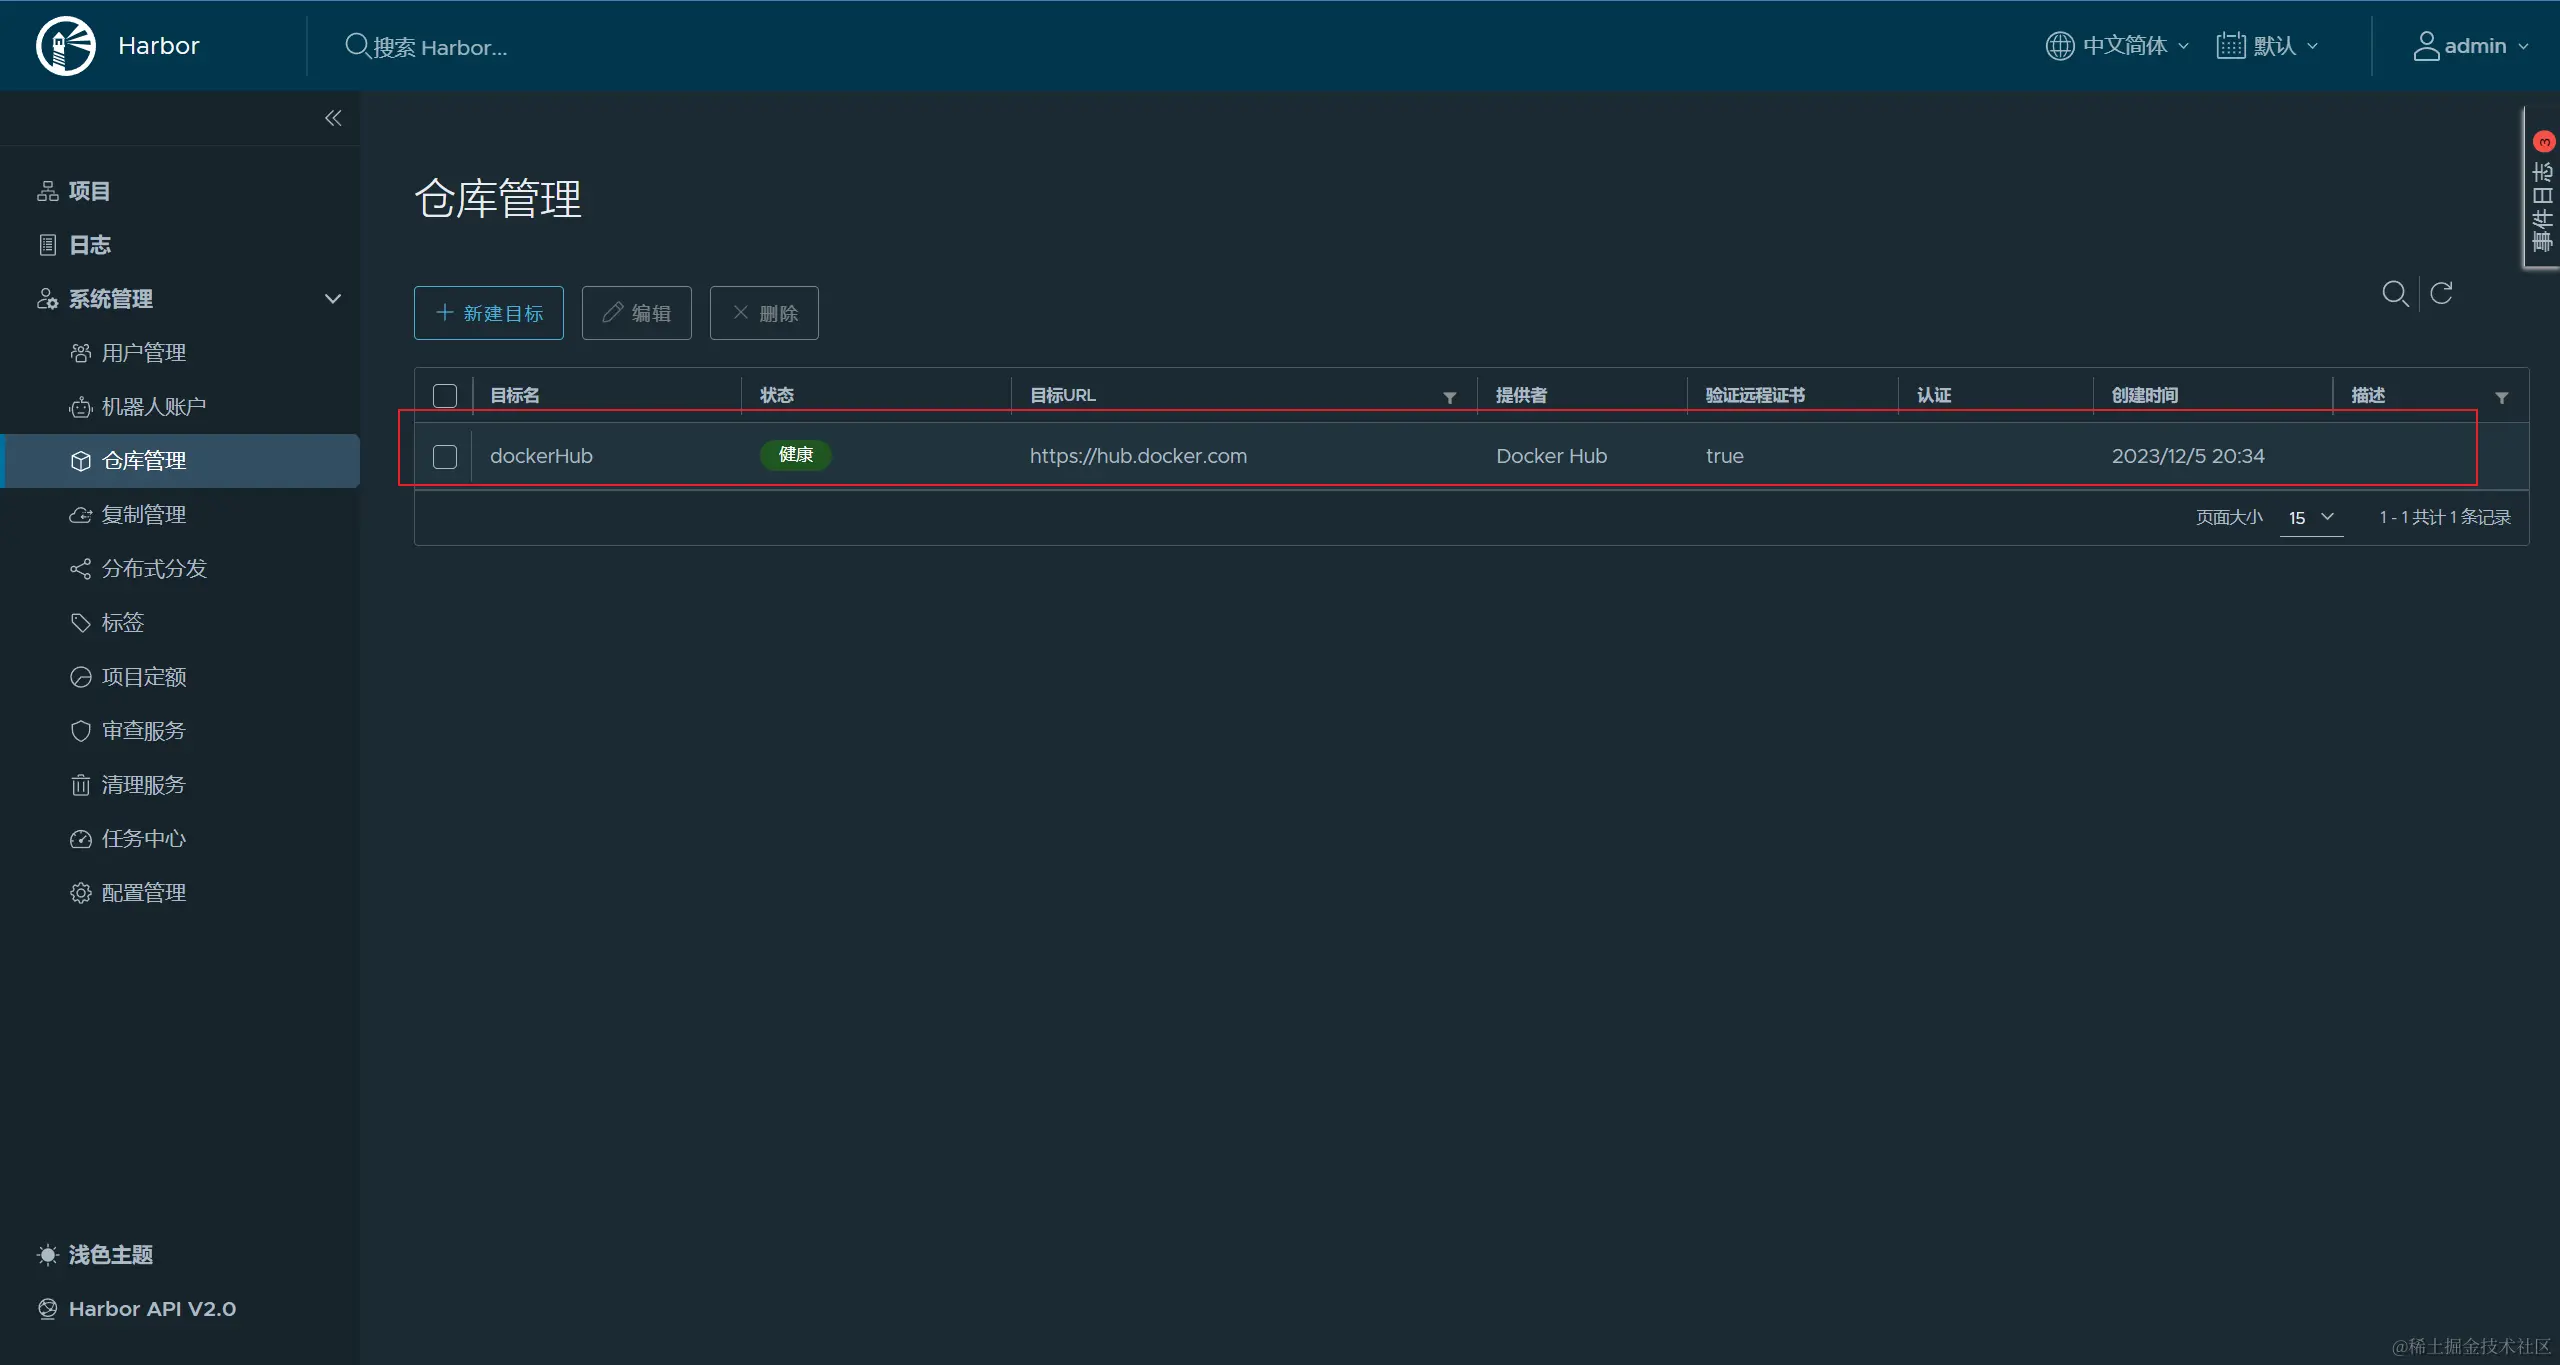Collapse the 系统管理 menu section

[333, 299]
